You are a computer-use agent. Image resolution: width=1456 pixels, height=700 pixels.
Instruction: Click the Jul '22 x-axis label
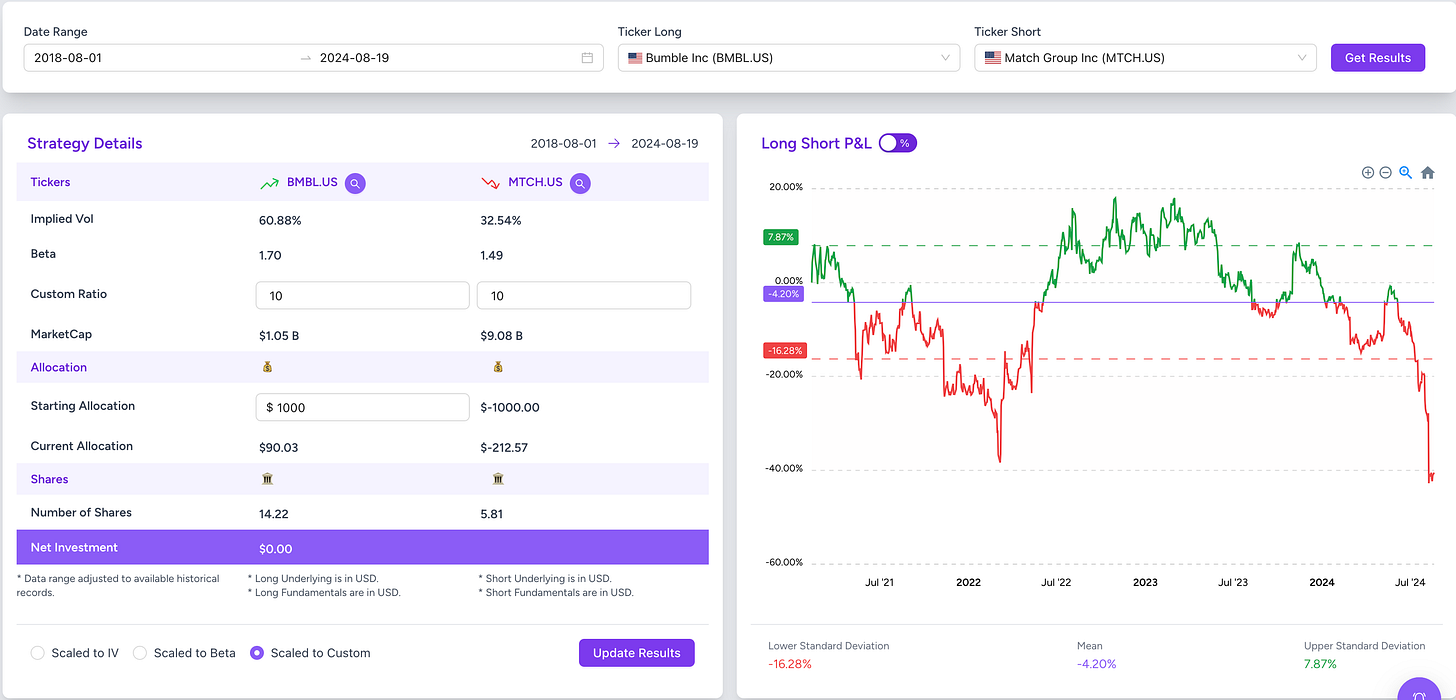click(1056, 582)
